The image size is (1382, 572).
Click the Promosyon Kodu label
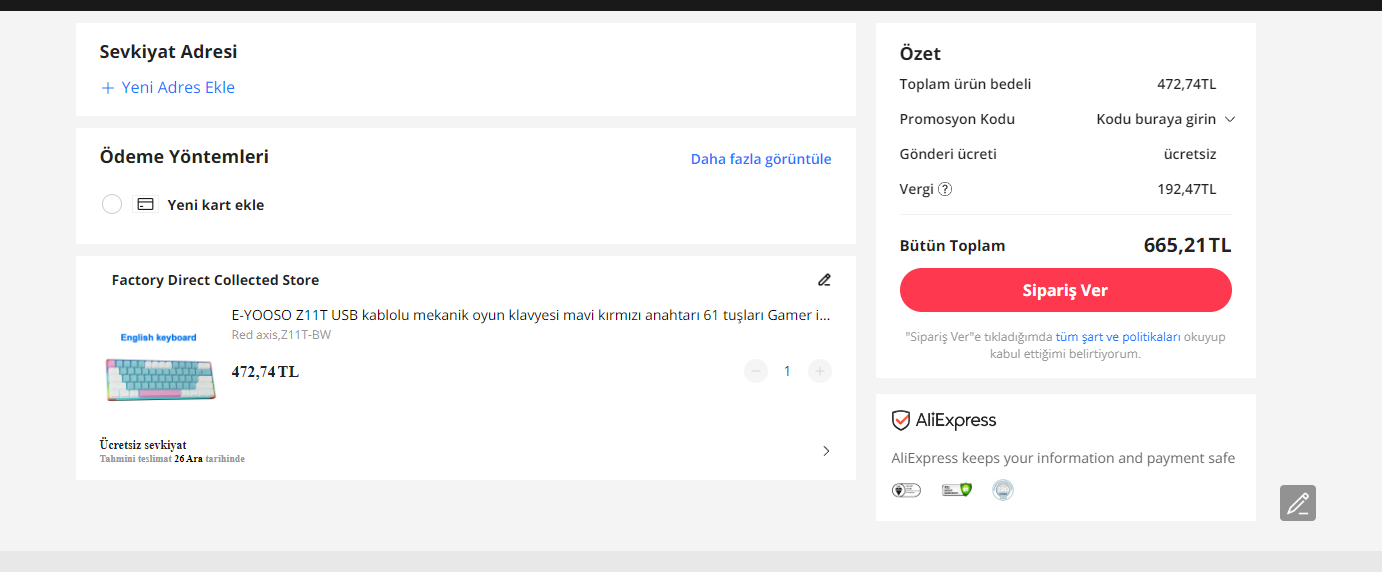point(957,119)
